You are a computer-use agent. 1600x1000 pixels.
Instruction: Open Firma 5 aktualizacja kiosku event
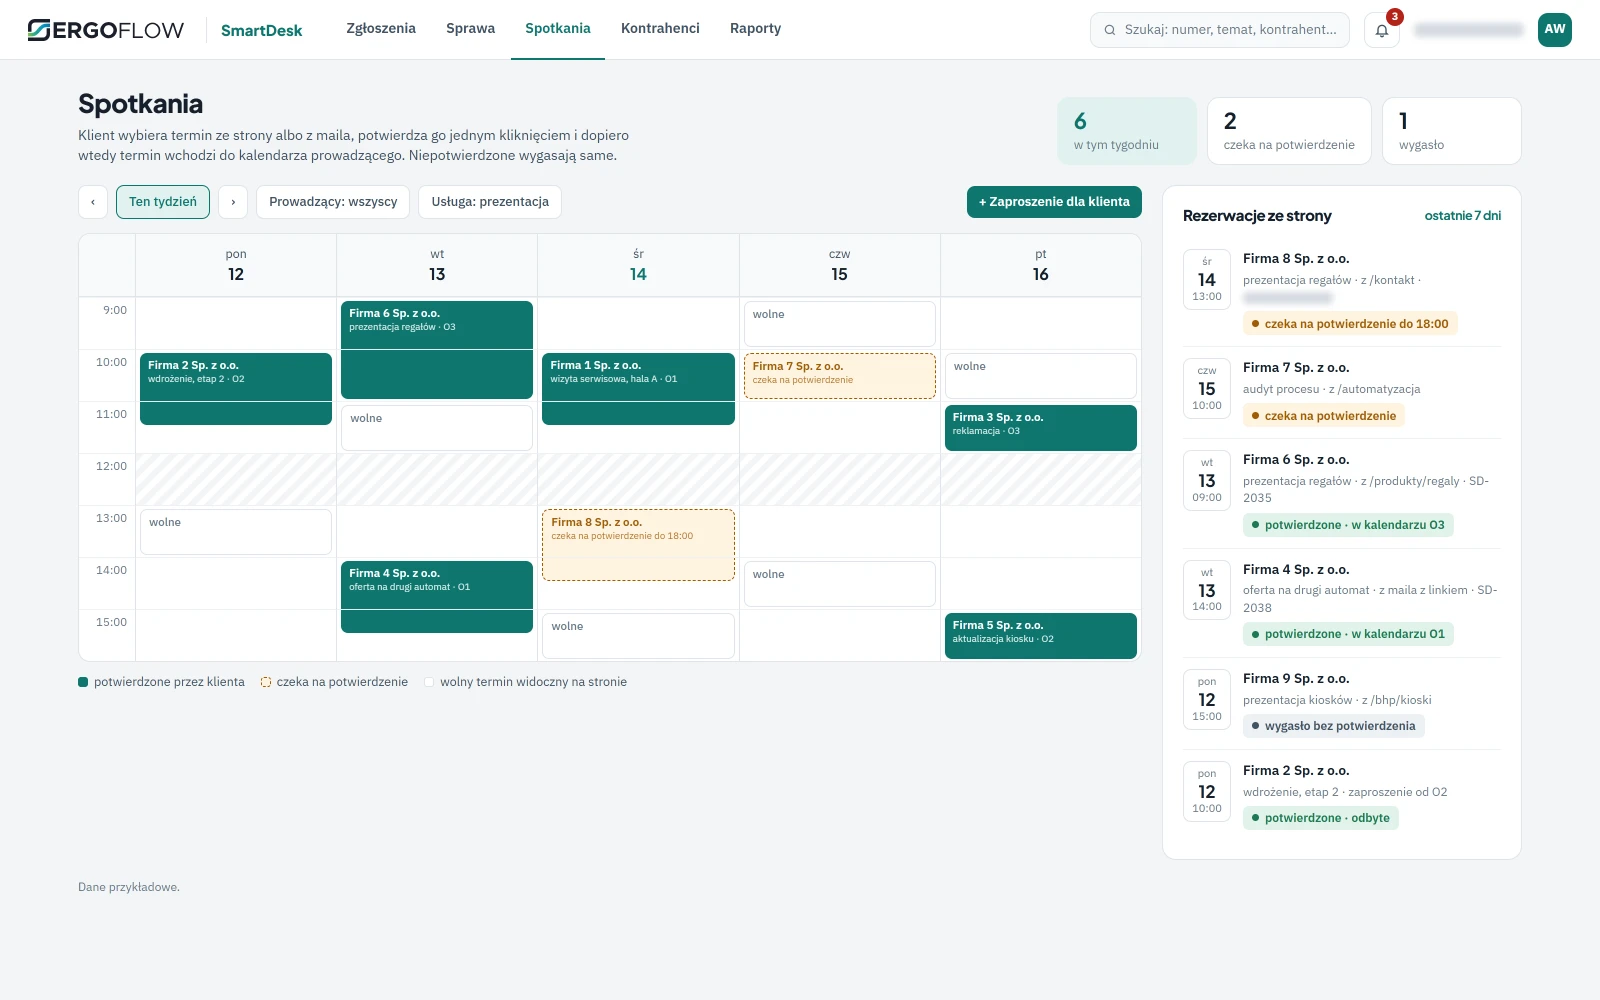click(x=1041, y=636)
